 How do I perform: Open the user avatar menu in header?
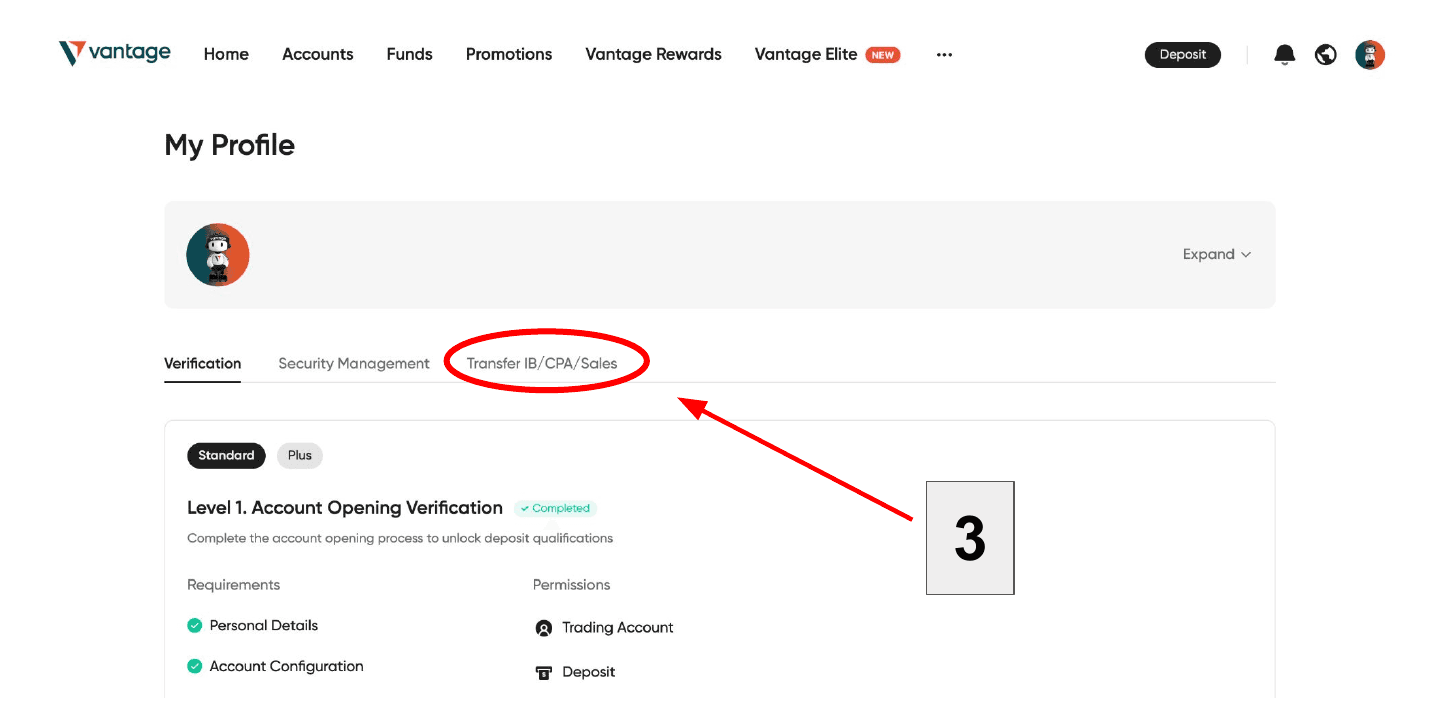pyautogui.click(x=1370, y=55)
